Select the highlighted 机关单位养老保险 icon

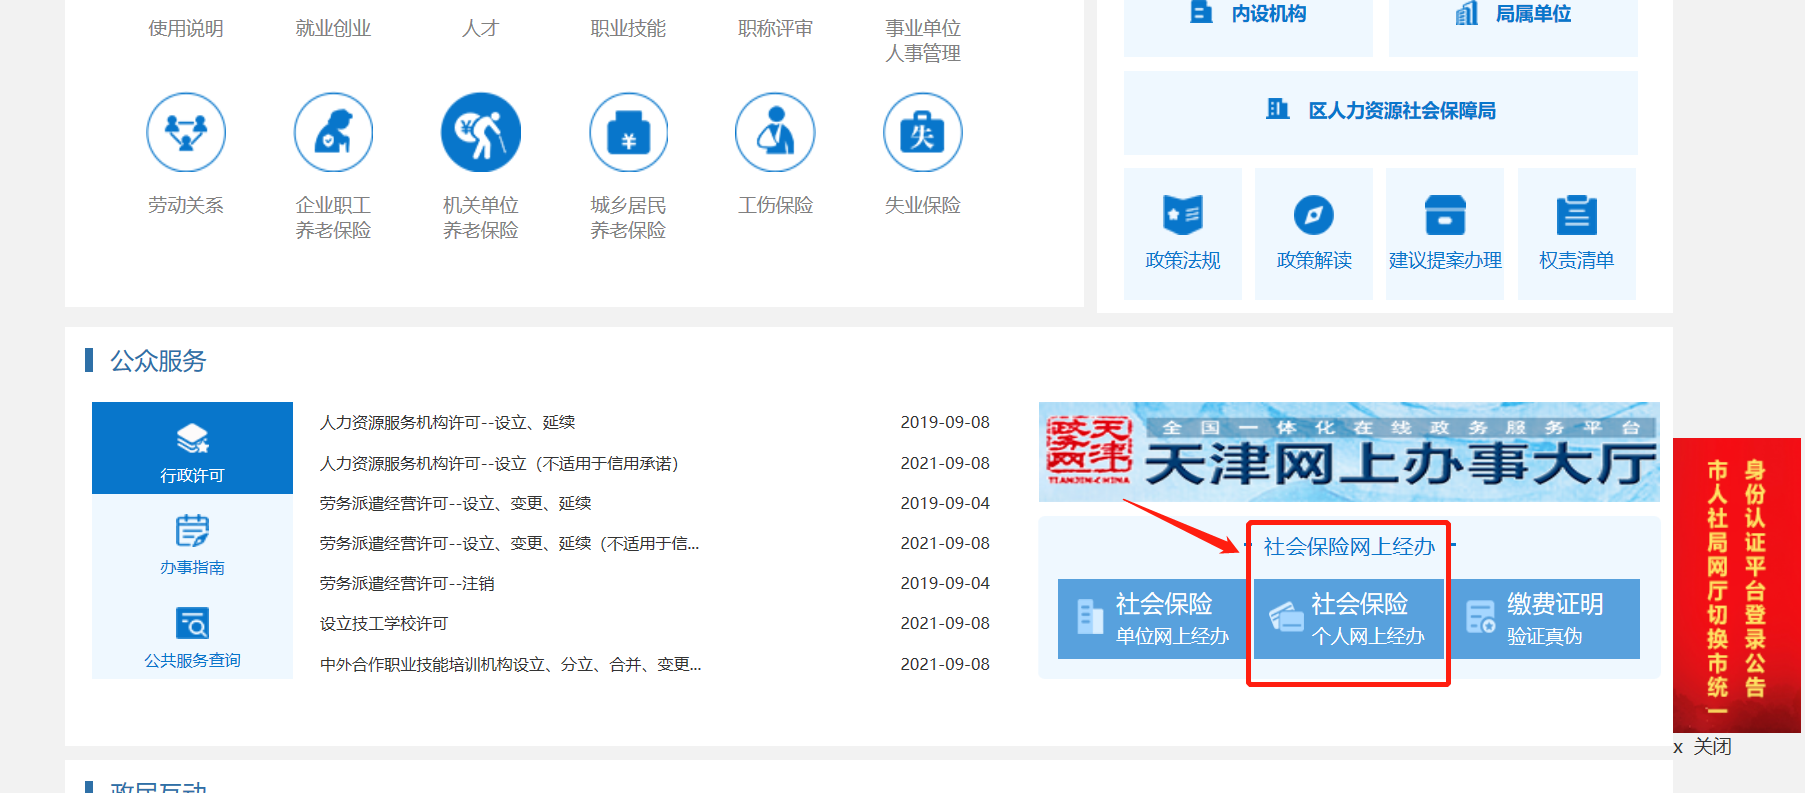[481, 132]
